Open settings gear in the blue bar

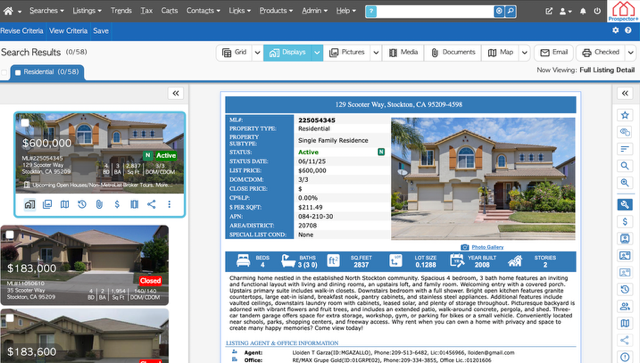[616, 30]
